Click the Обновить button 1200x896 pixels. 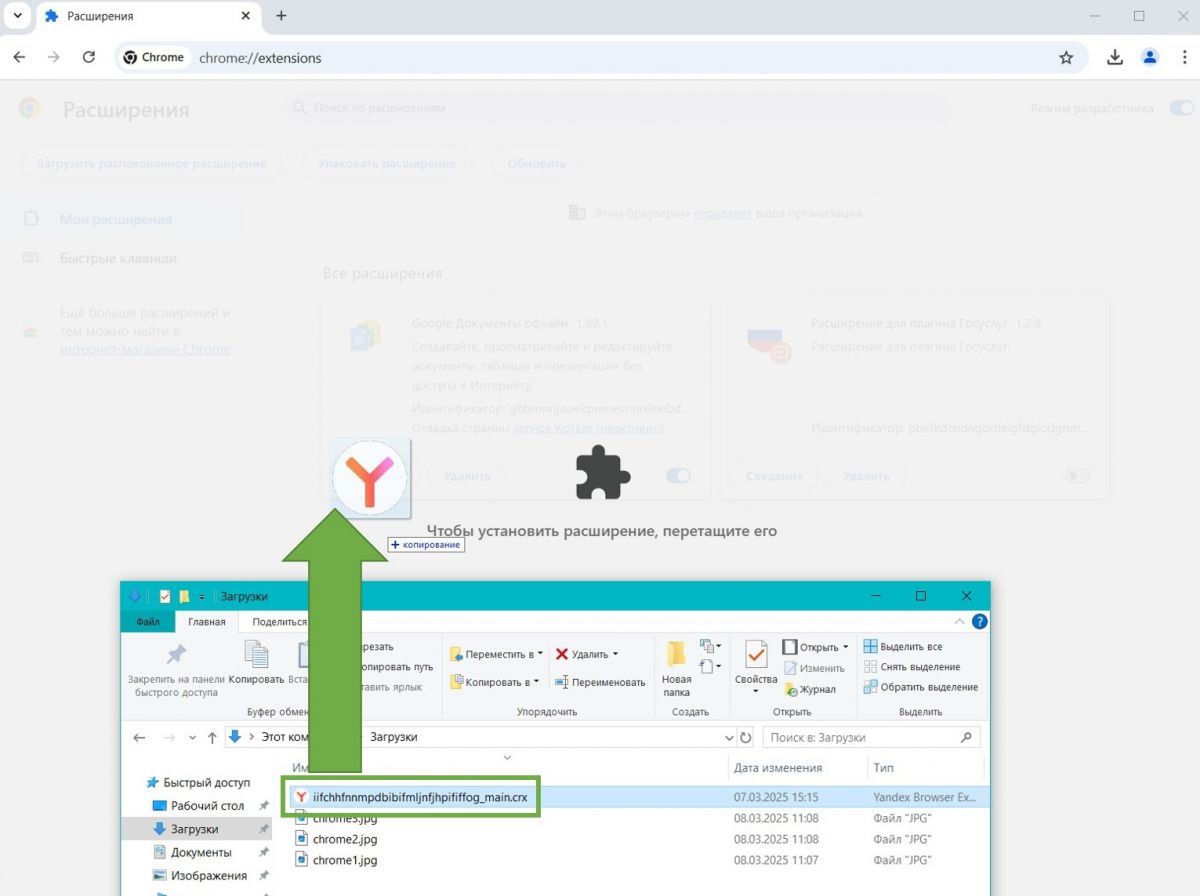[x=536, y=163]
